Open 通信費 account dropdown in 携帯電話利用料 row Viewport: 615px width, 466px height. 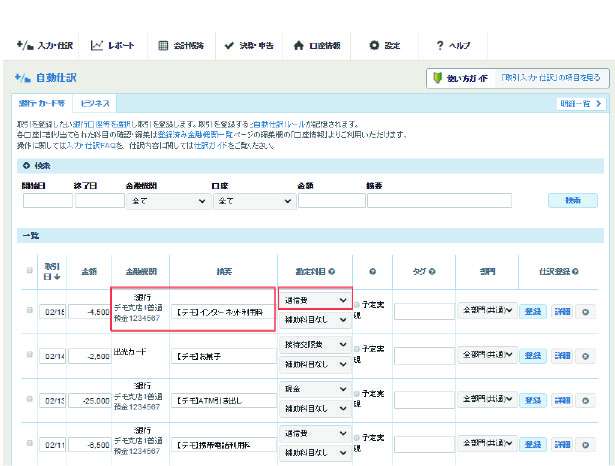click(315, 433)
